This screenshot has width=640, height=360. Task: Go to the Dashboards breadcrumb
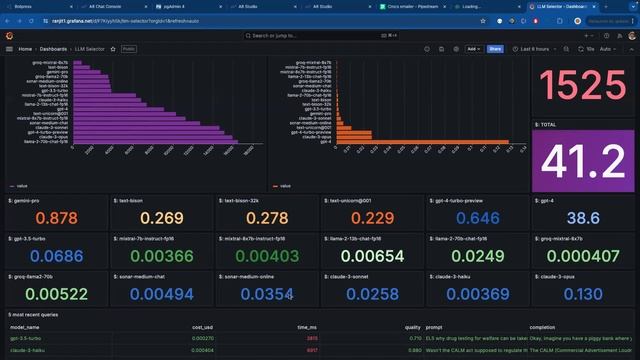pos(53,49)
